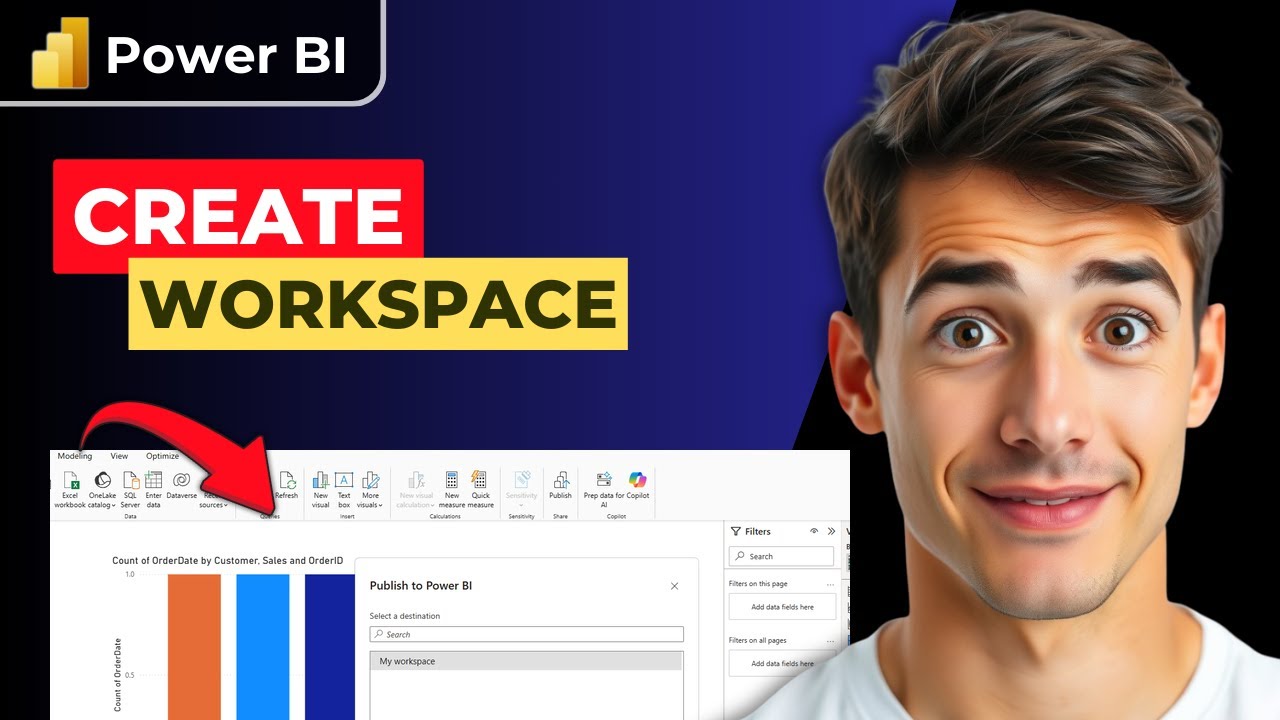Image resolution: width=1280 pixels, height=720 pixels.
Task: Switch to the View ribbon tab
Action: [119, 456]
